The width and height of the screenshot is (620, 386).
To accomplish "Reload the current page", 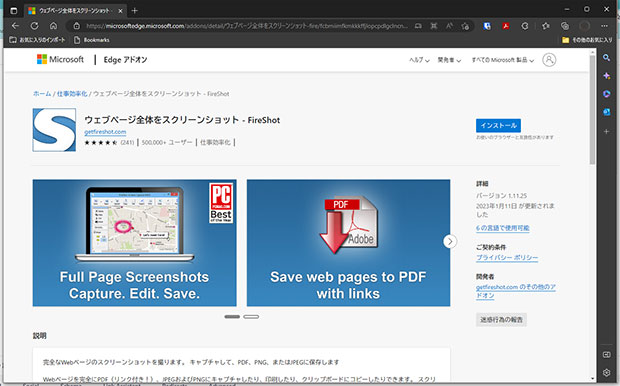I will 34,26.
